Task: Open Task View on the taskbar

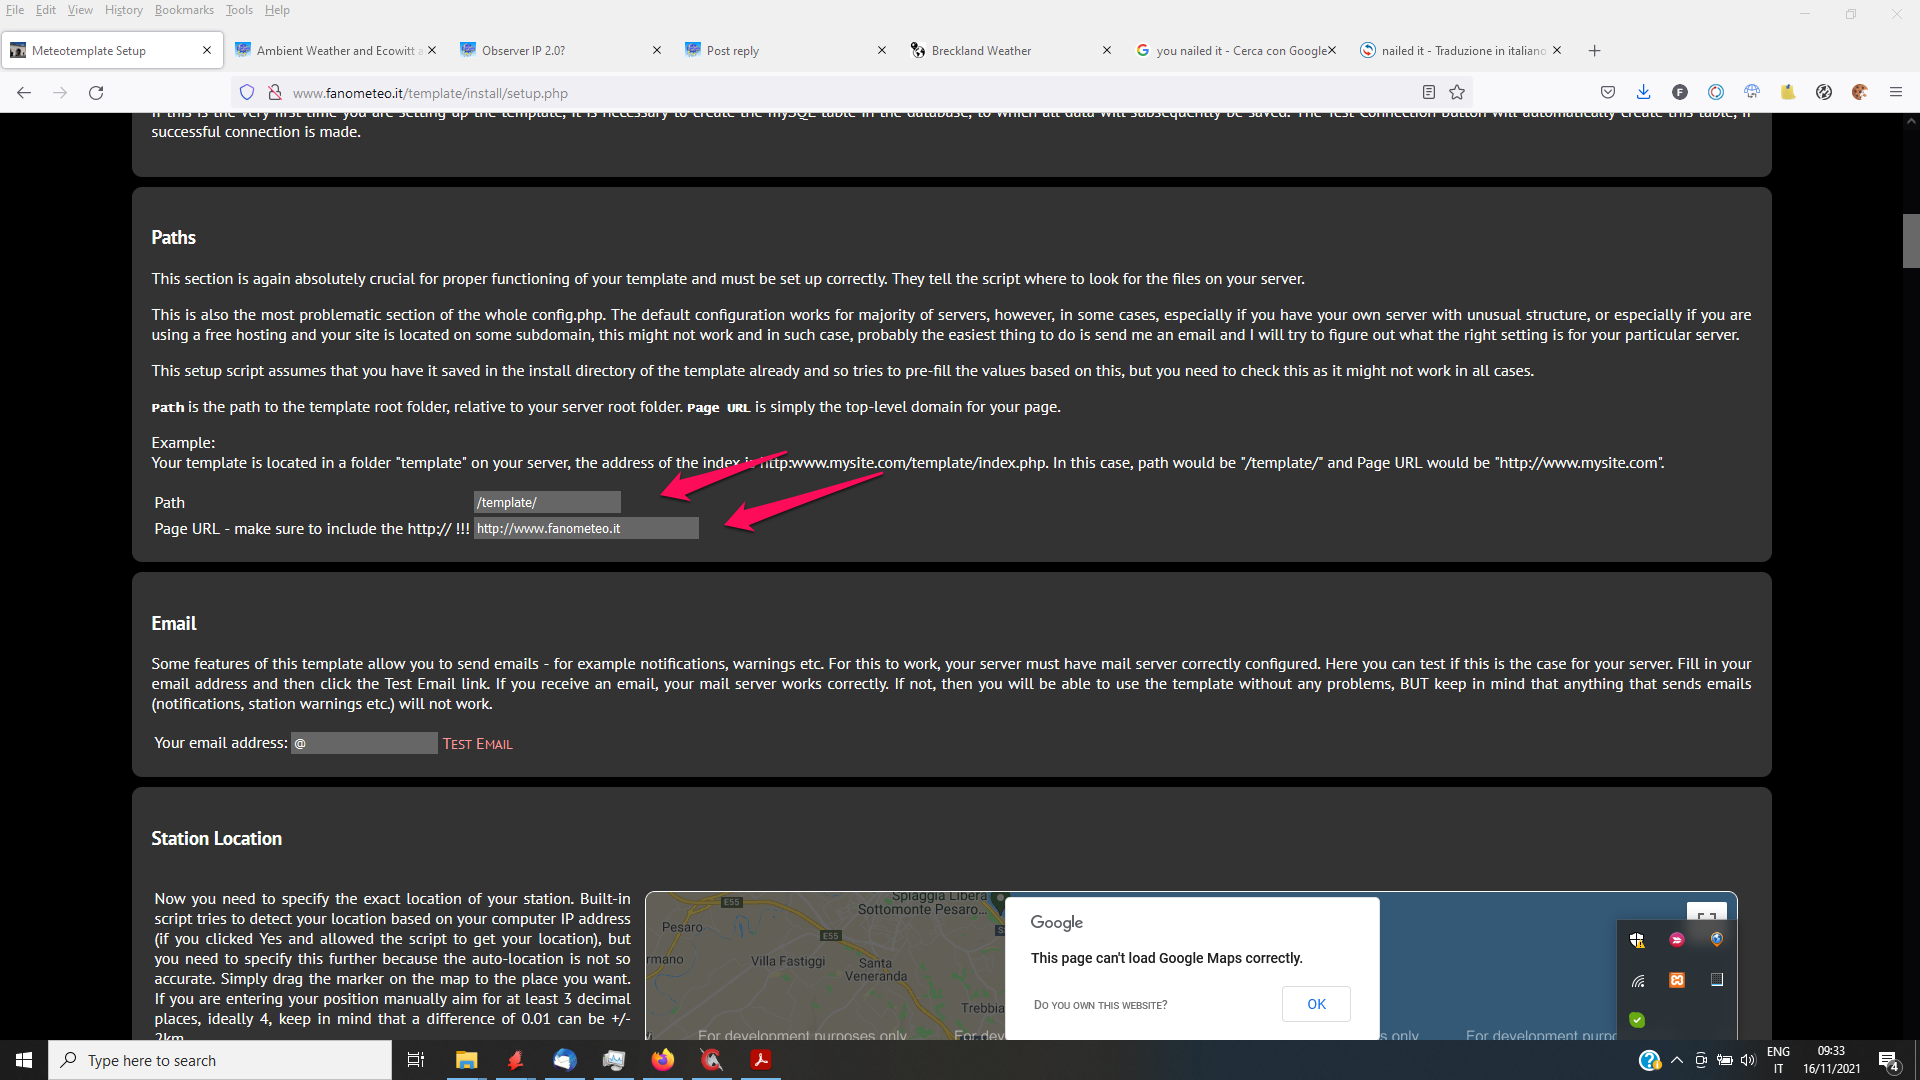Action: pos(416,1060)
